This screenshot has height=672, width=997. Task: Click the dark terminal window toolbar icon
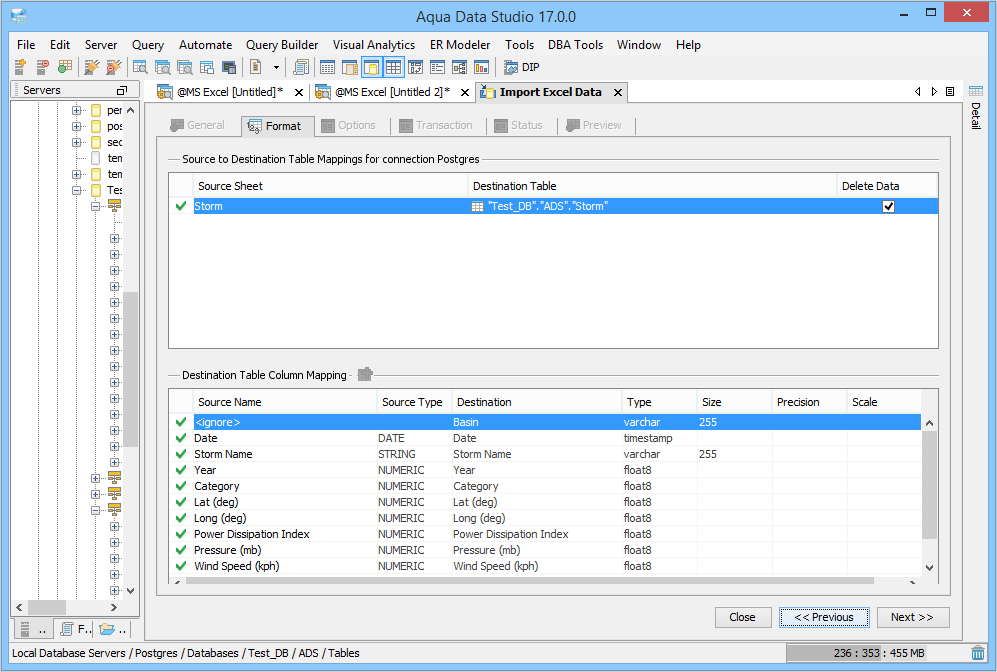tap(229, 67)
